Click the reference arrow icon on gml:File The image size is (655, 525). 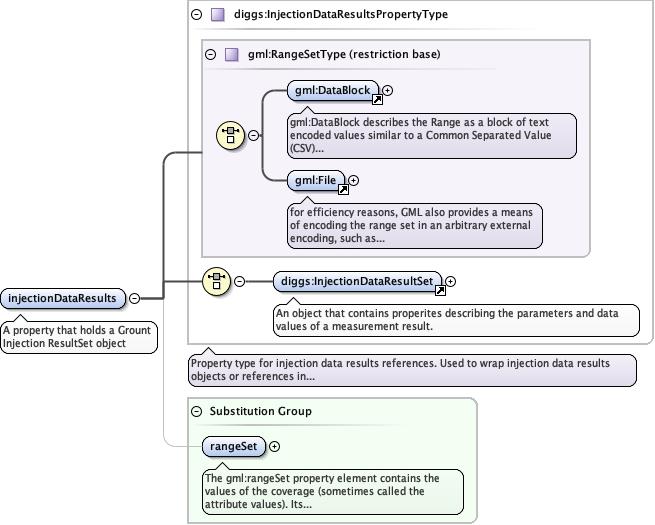pyautogui.click(x=341, y=189)
